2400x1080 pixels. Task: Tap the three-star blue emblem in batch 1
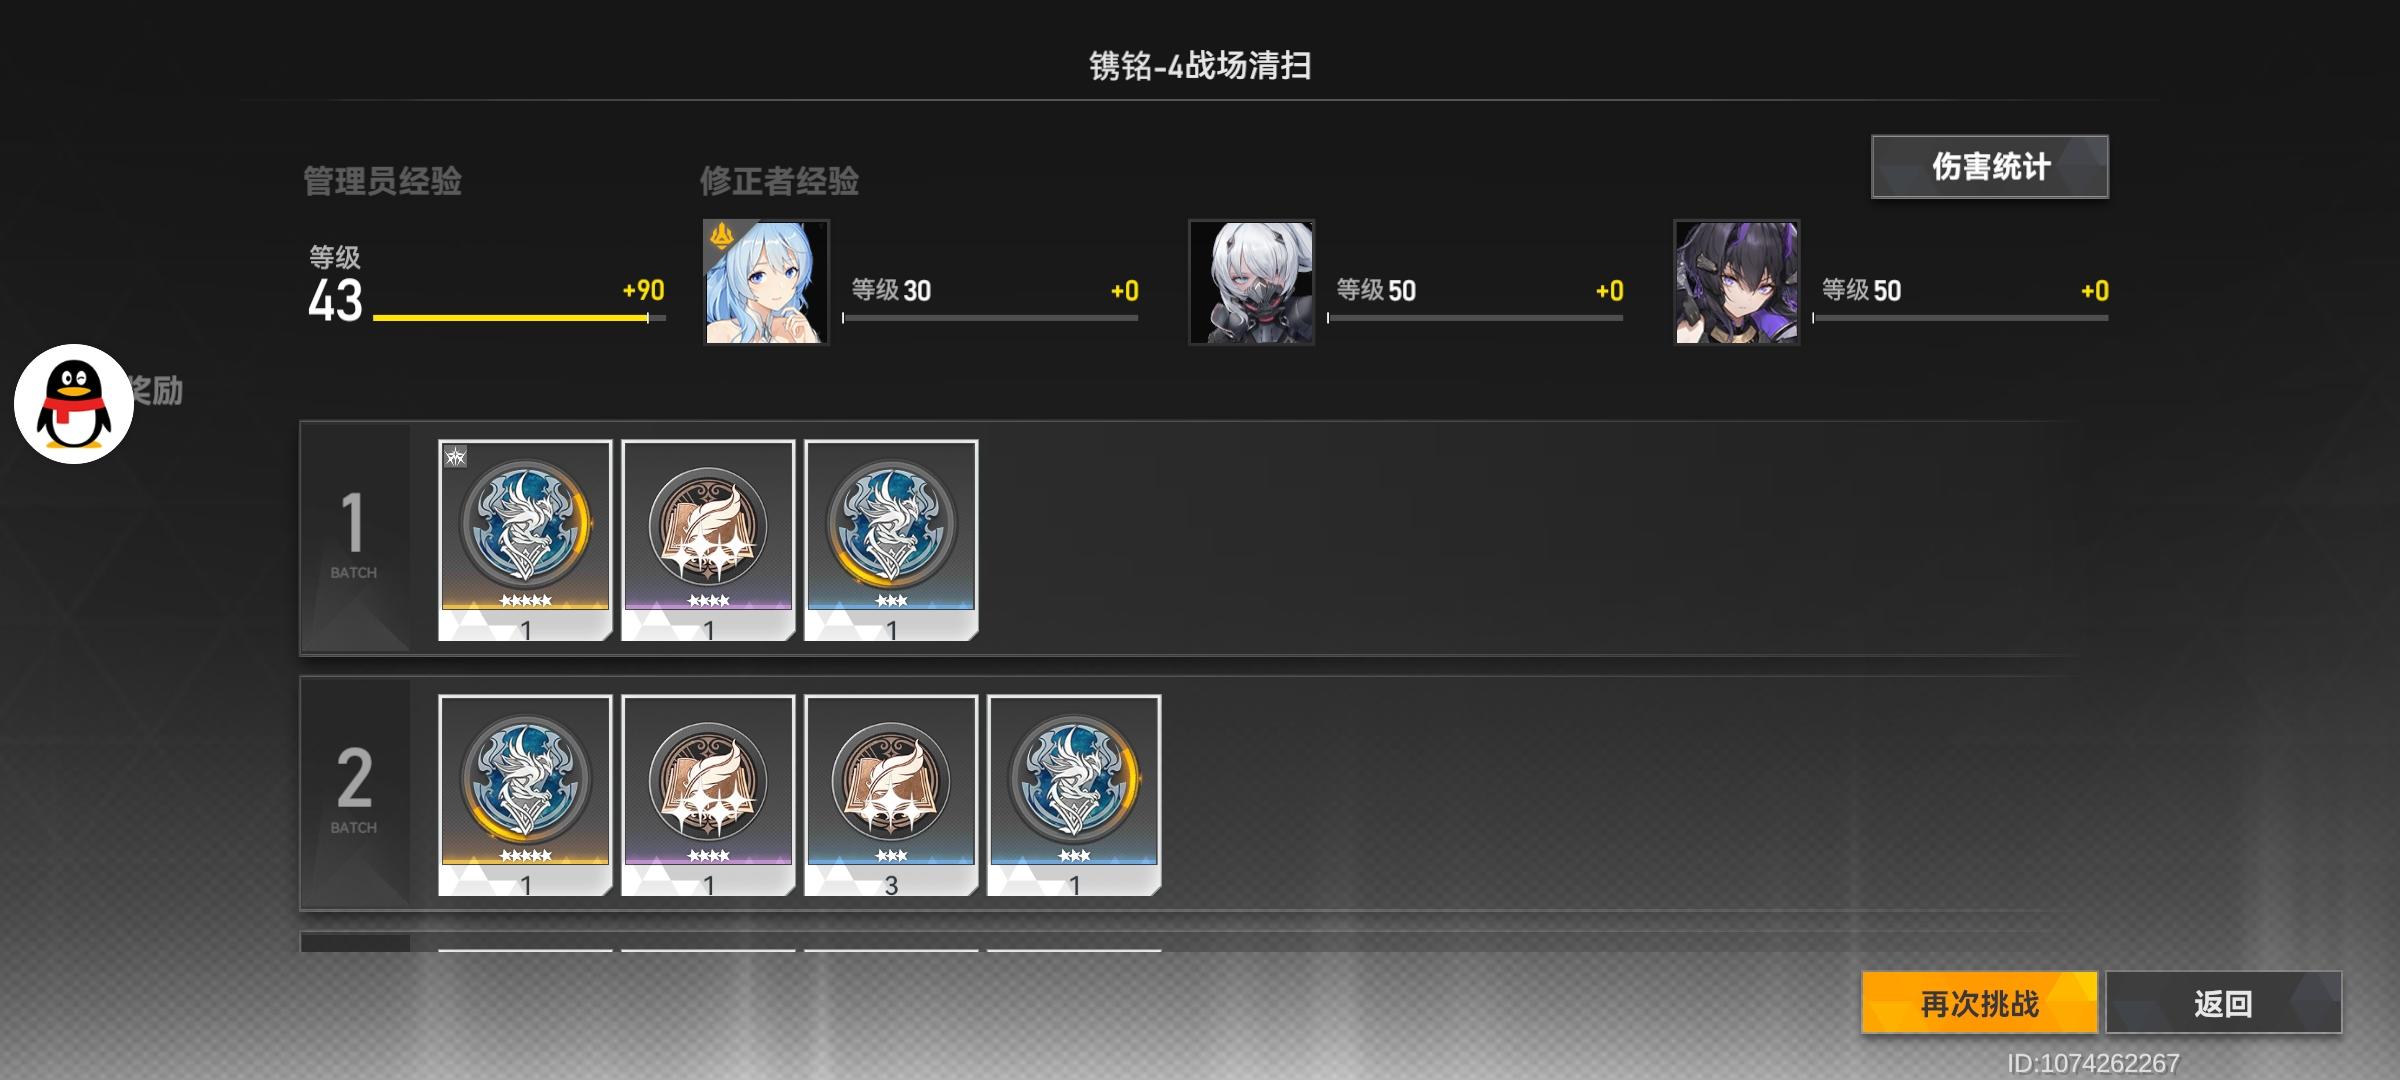click(x=891, y=540)
